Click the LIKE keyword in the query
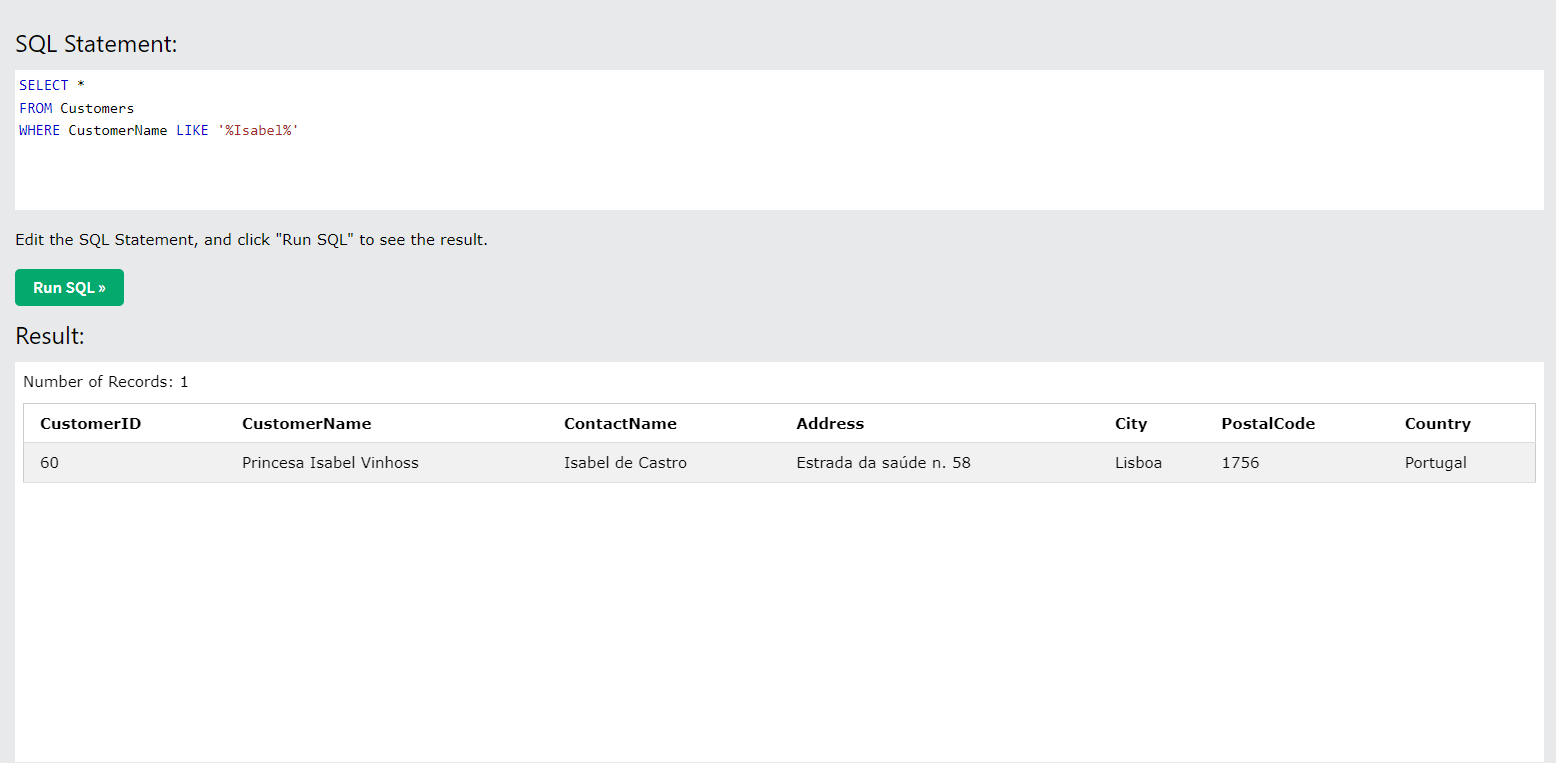Viewport: 1556px width, 763px height. click(x=192, y=131)
